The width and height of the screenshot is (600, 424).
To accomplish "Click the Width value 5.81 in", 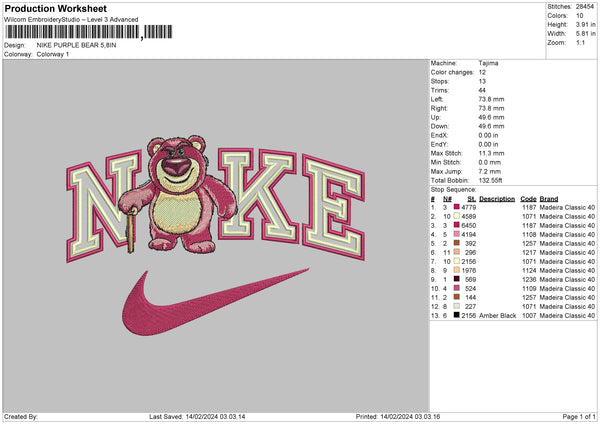I will point(585,34).
